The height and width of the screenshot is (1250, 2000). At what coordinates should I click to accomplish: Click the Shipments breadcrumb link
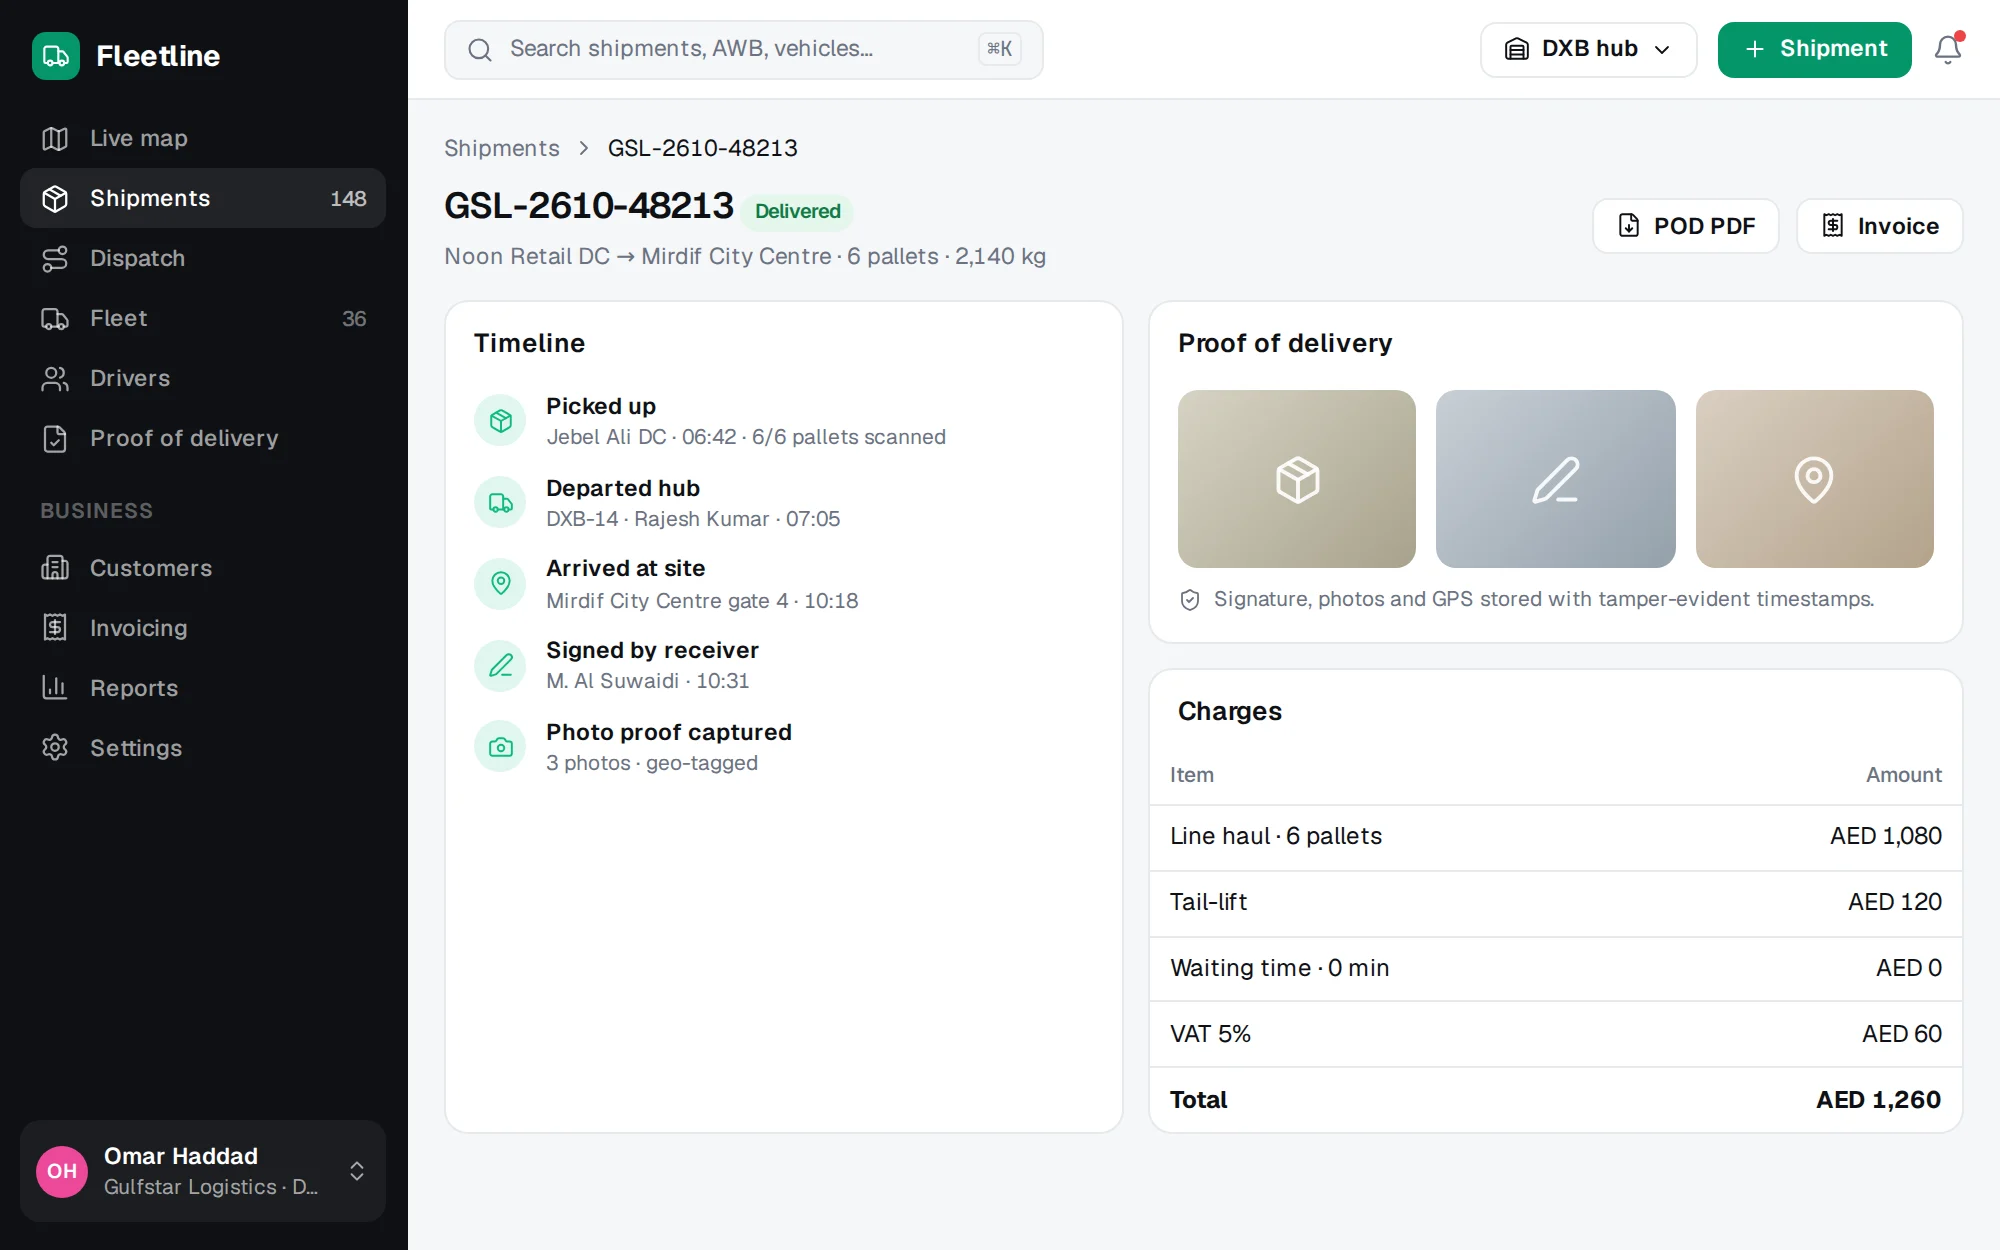coord(501,148)
